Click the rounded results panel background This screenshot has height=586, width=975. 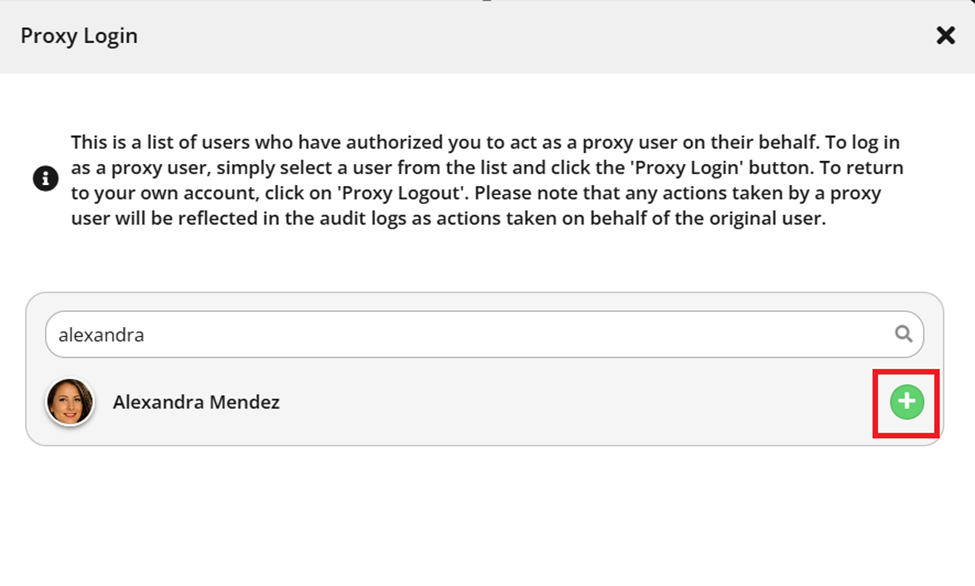[484, 369]
